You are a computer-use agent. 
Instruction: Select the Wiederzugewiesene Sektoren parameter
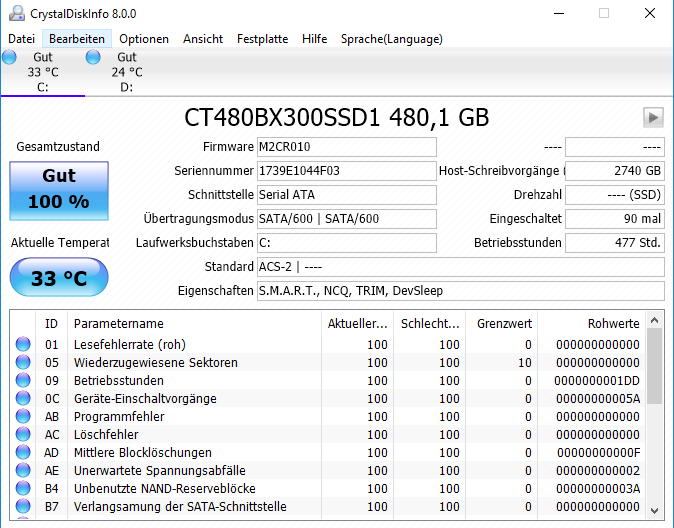(328, 362)
